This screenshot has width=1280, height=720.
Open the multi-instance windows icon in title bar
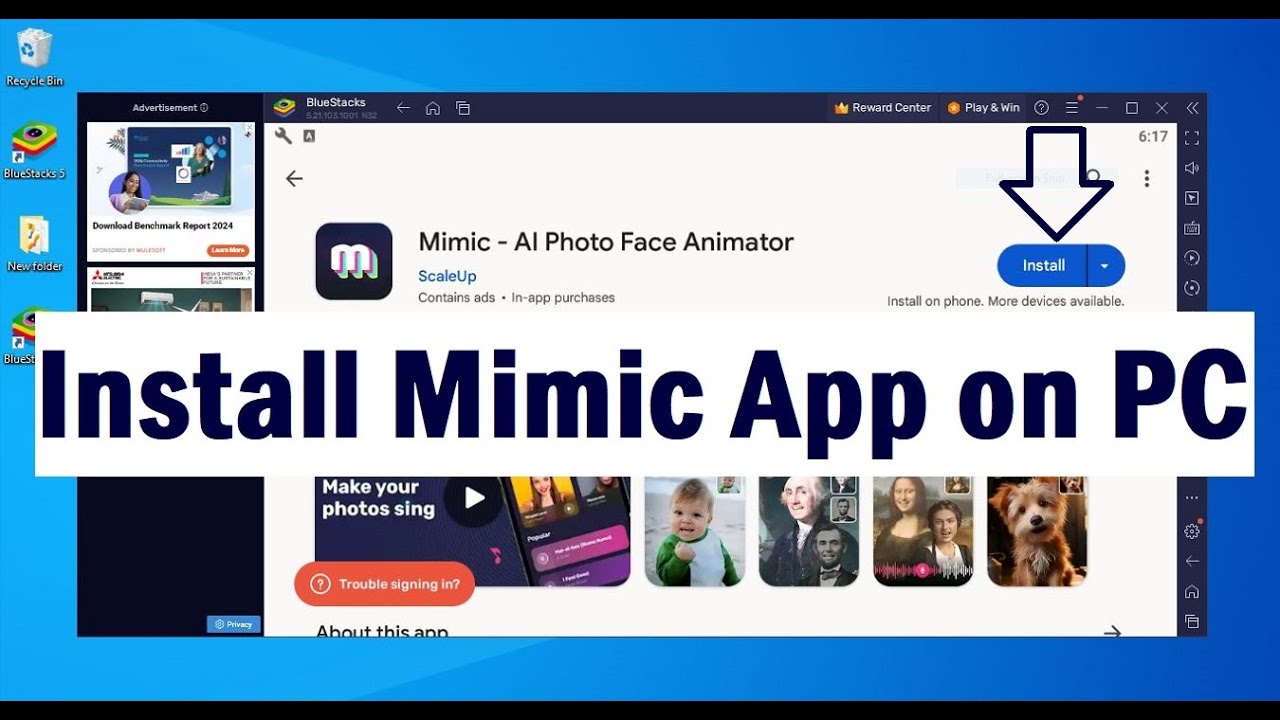pyautogui.click(x=463, y=108)
